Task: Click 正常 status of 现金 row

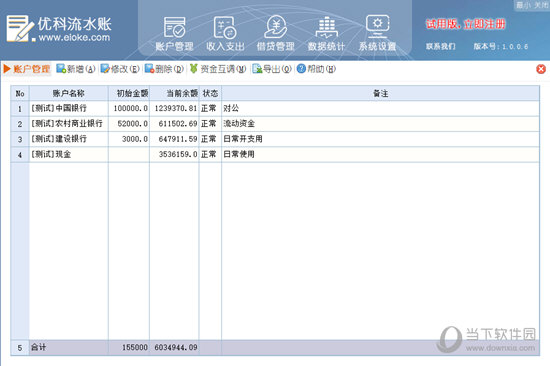Action: [x=210, y=154]
